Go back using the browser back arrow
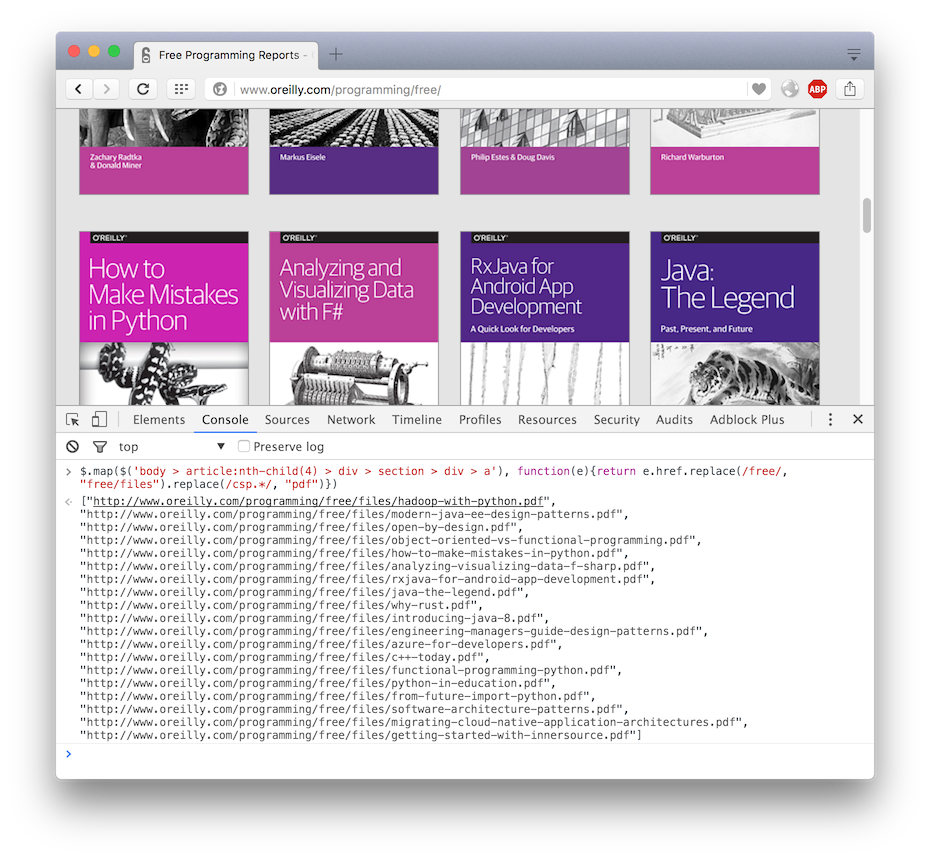Viewport: 930px width, 859px height. pyautogui.click(x=78, y=89)
